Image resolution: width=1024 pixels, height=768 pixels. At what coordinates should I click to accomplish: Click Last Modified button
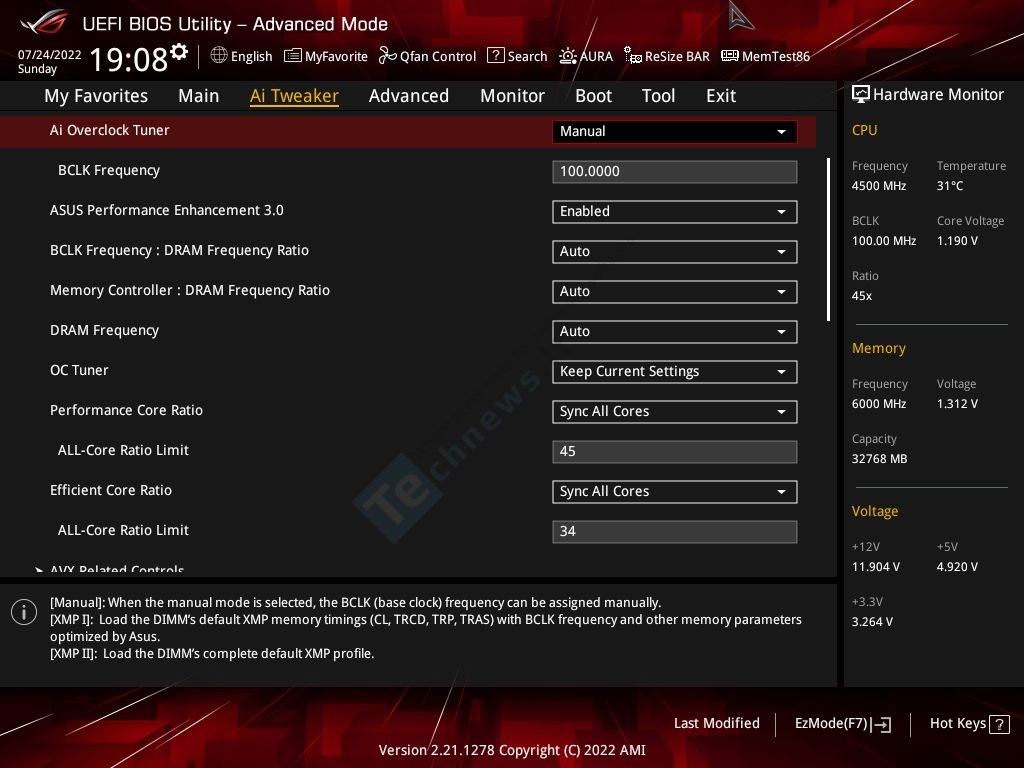[716, 724]
